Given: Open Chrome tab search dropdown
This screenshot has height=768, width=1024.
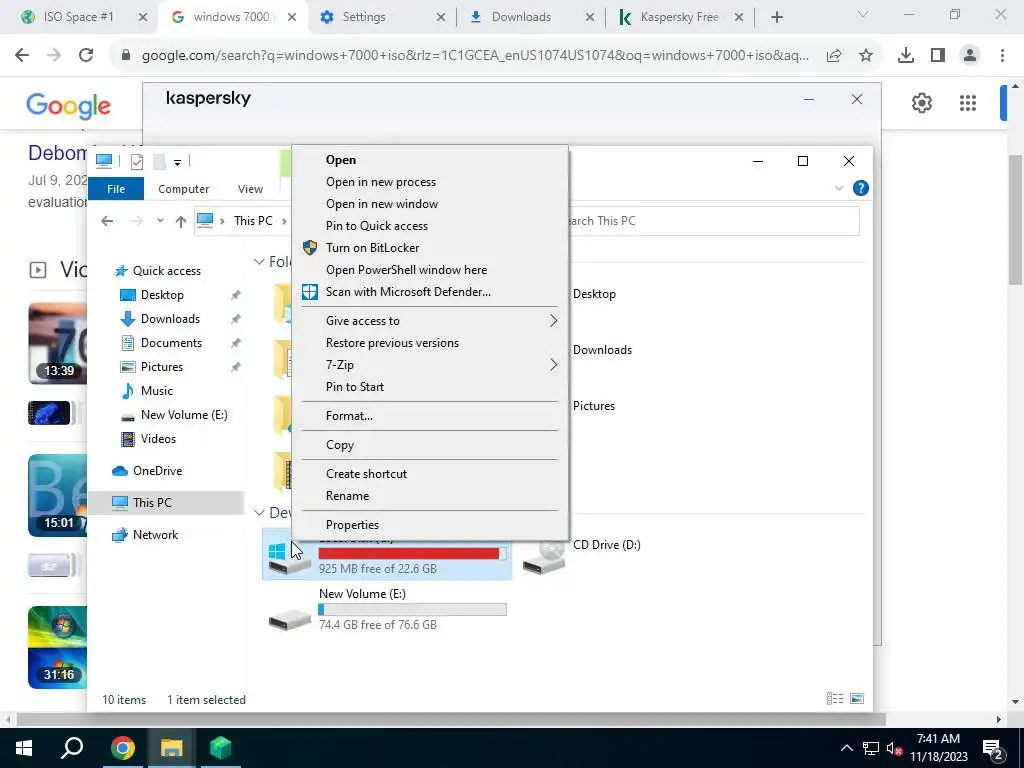Looking at the screenshot, I should click(x=863, y=14).
